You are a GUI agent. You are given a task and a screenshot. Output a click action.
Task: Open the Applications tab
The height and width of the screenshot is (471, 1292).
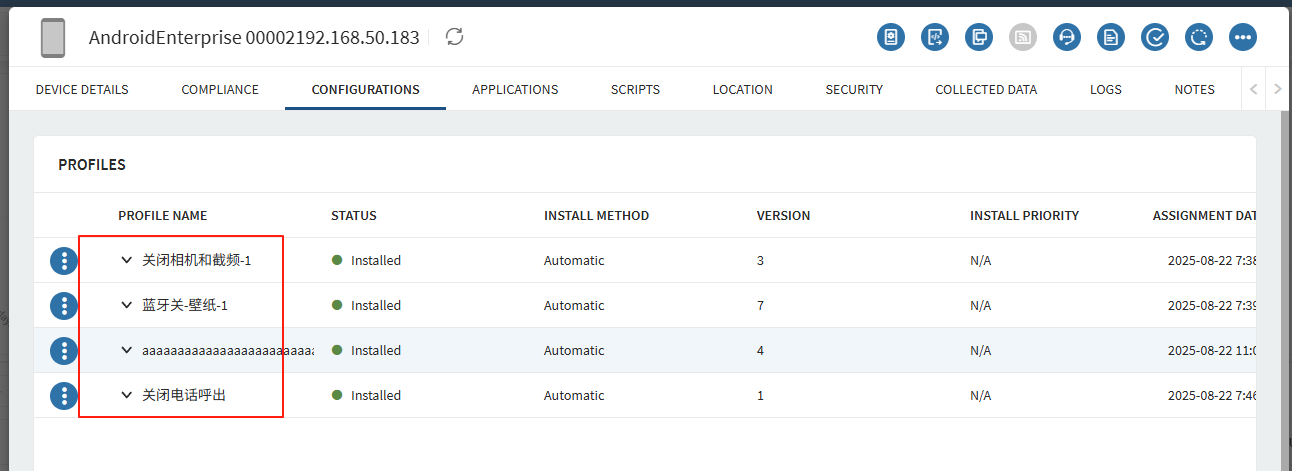tap(515, 89)
